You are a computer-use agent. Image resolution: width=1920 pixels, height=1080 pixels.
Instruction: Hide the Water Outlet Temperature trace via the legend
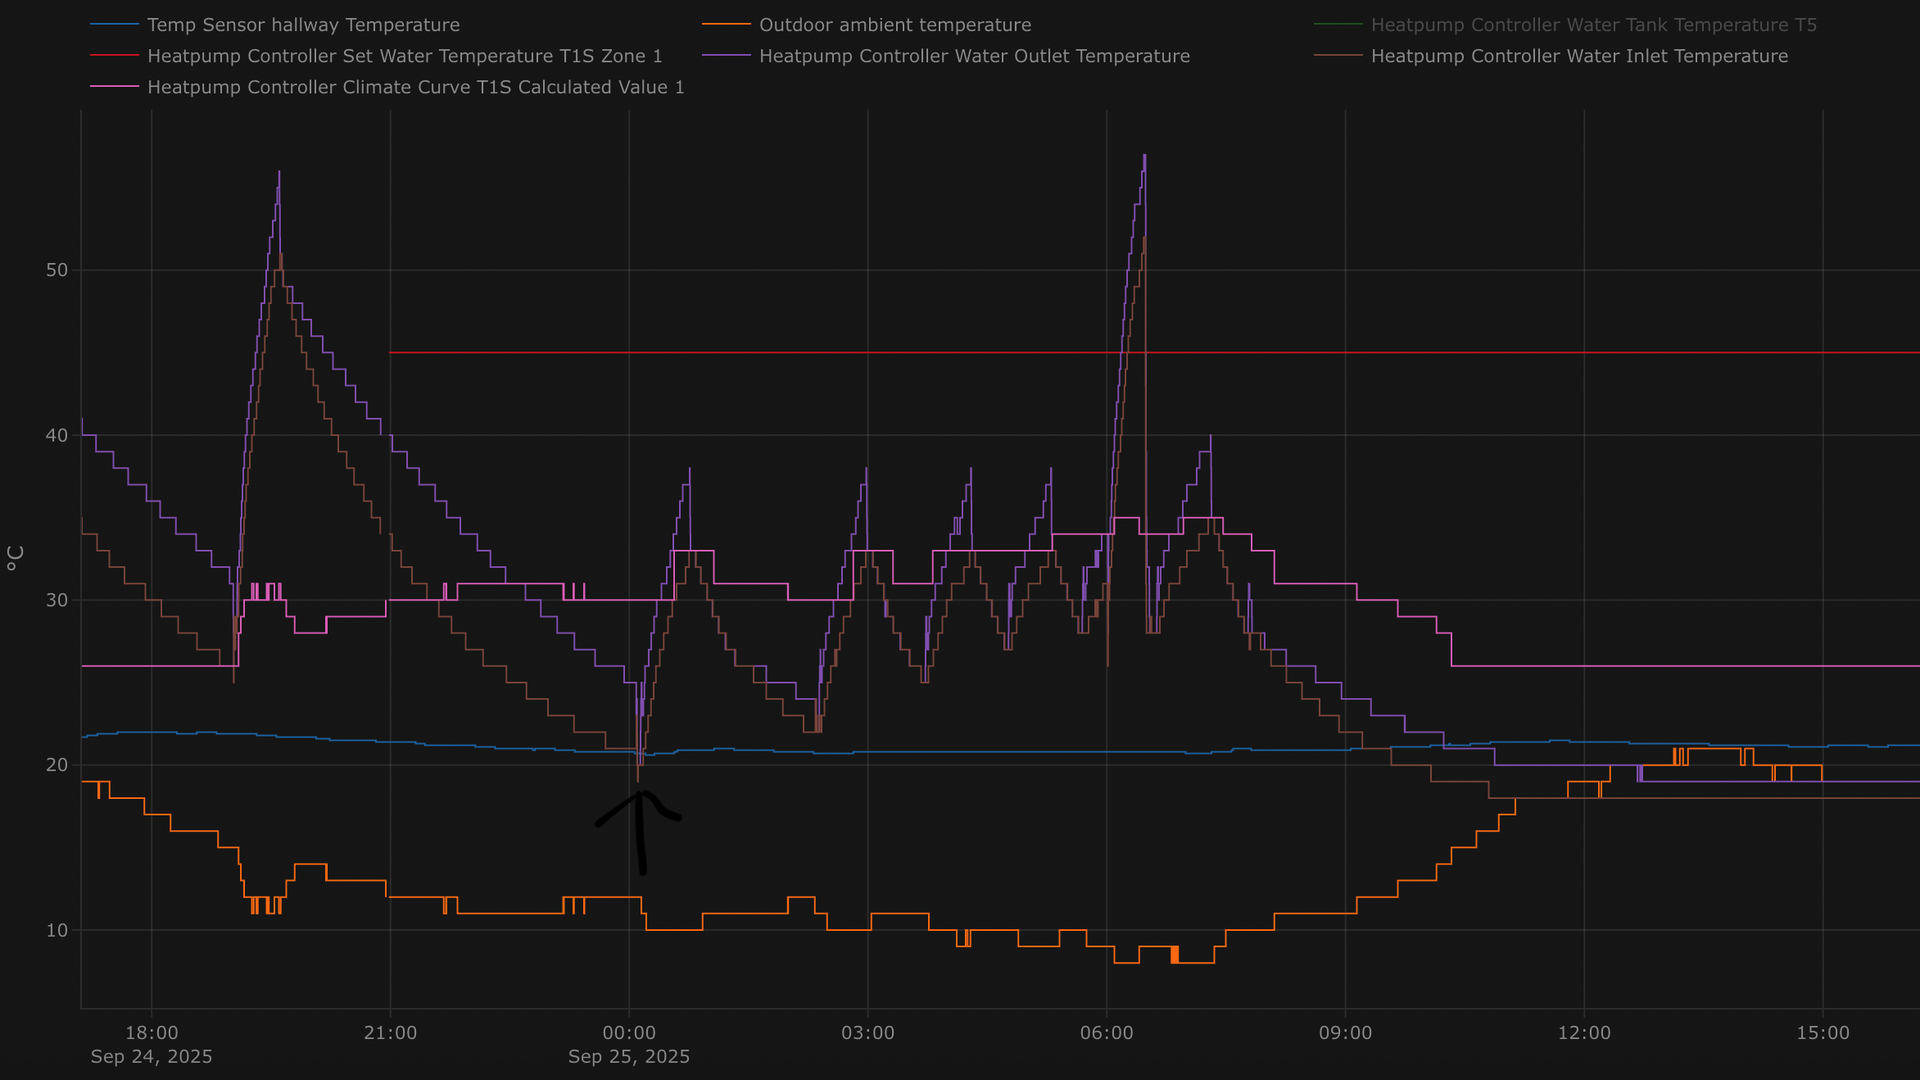(974, 56)
